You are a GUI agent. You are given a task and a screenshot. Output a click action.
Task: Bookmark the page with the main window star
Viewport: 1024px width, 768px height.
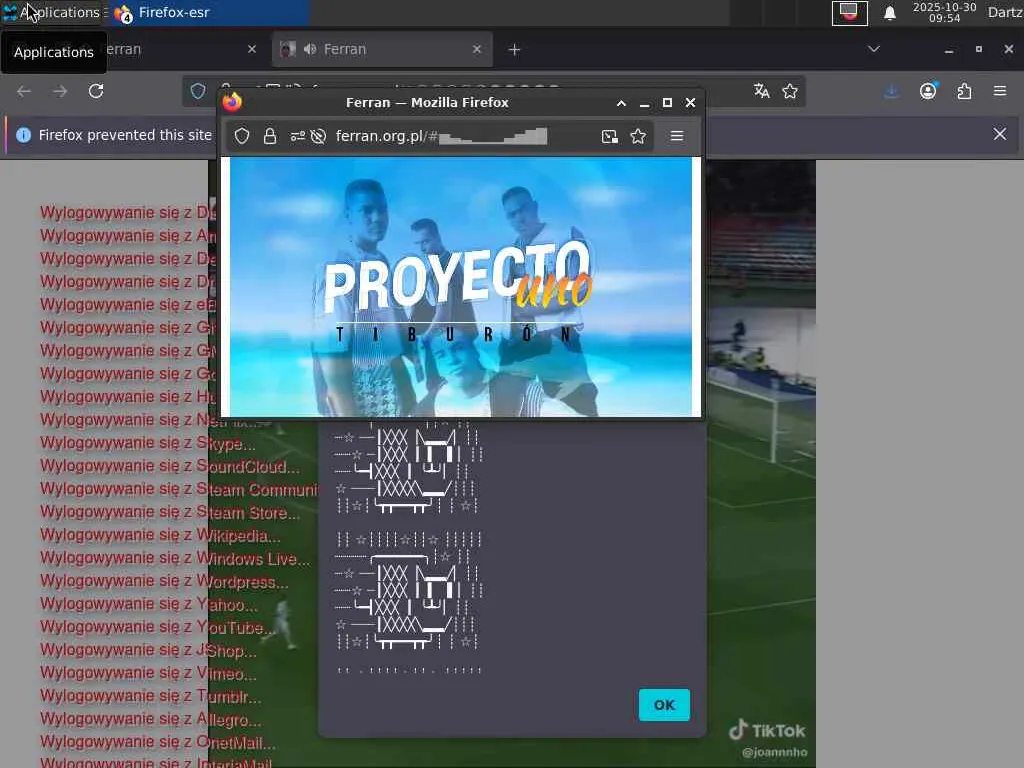point(790,91)
